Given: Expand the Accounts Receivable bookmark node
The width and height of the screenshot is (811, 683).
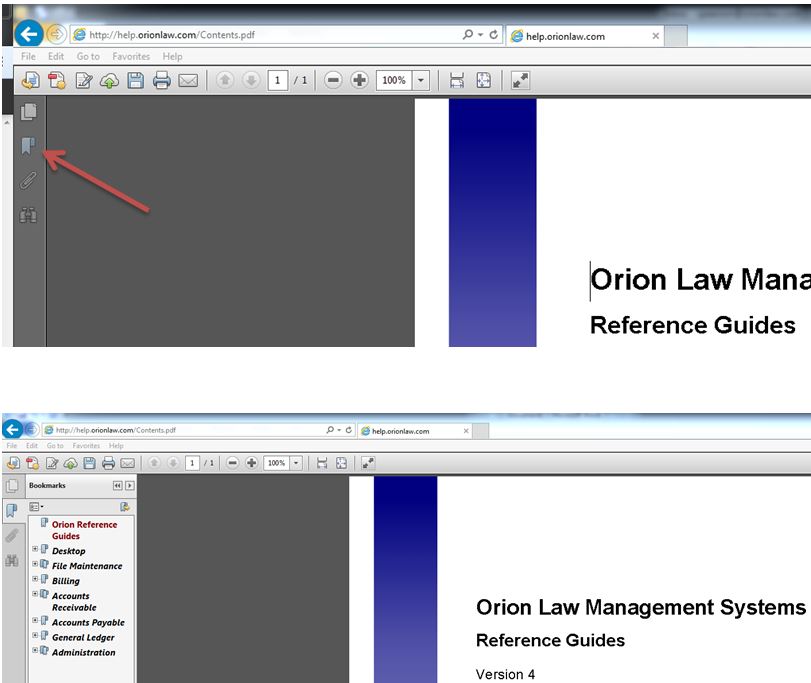Looking at the screenshot, I should click(x=35, y=594).
